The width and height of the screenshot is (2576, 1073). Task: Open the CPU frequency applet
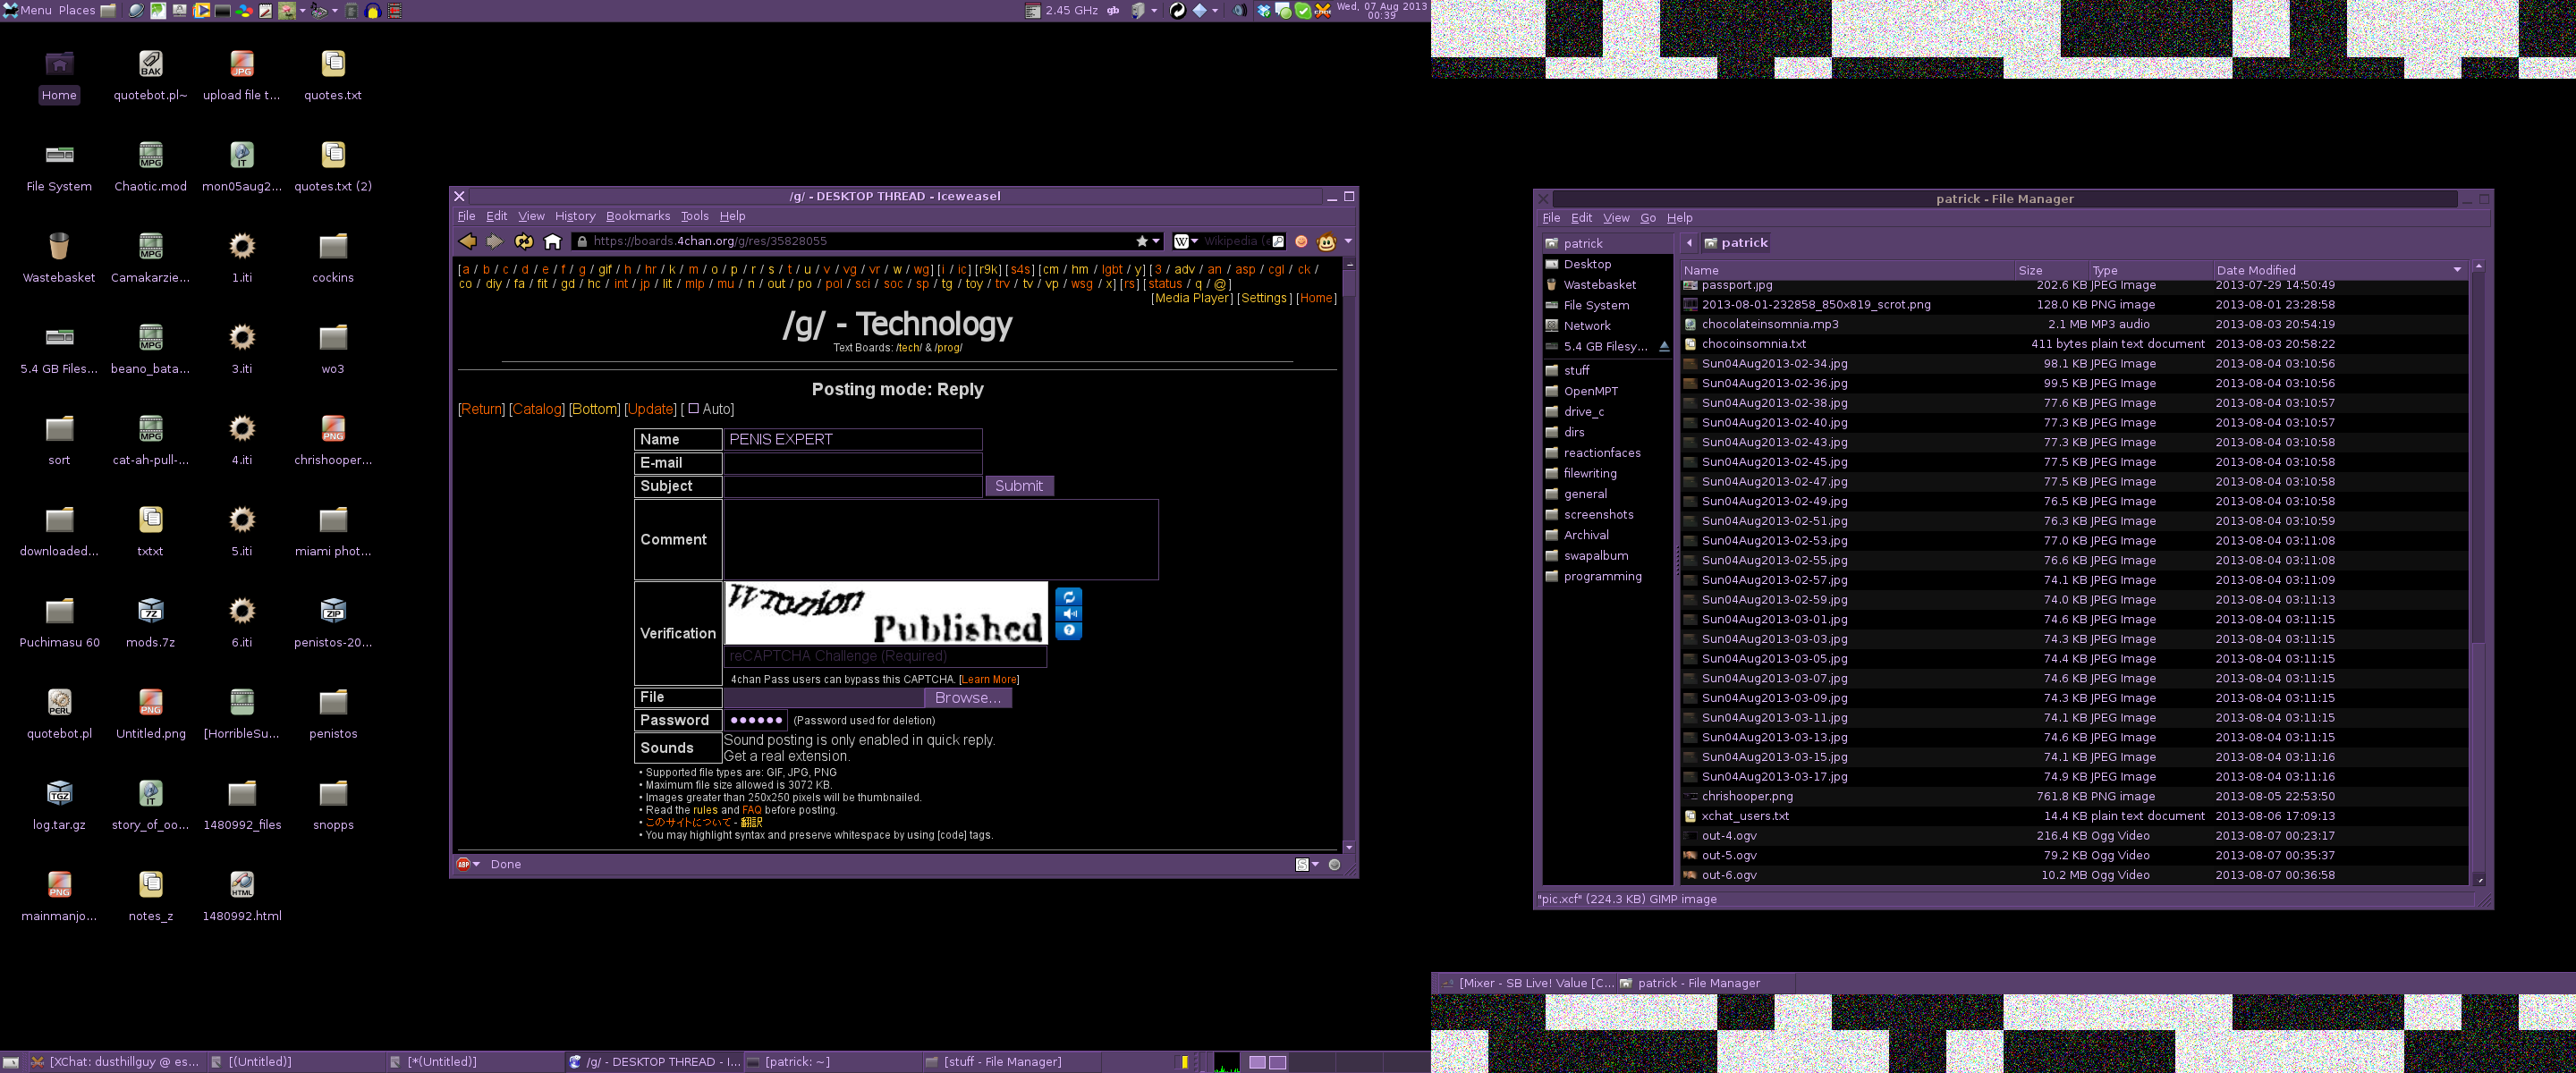1060,10
